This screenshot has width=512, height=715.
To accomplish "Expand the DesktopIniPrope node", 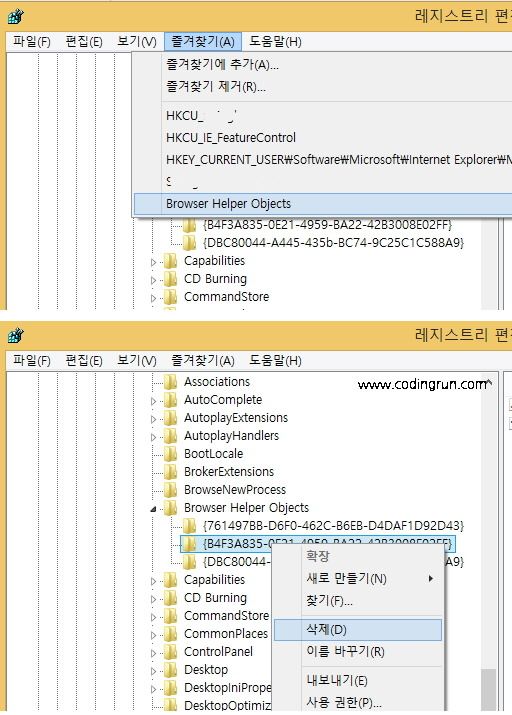I will [154, 689].
